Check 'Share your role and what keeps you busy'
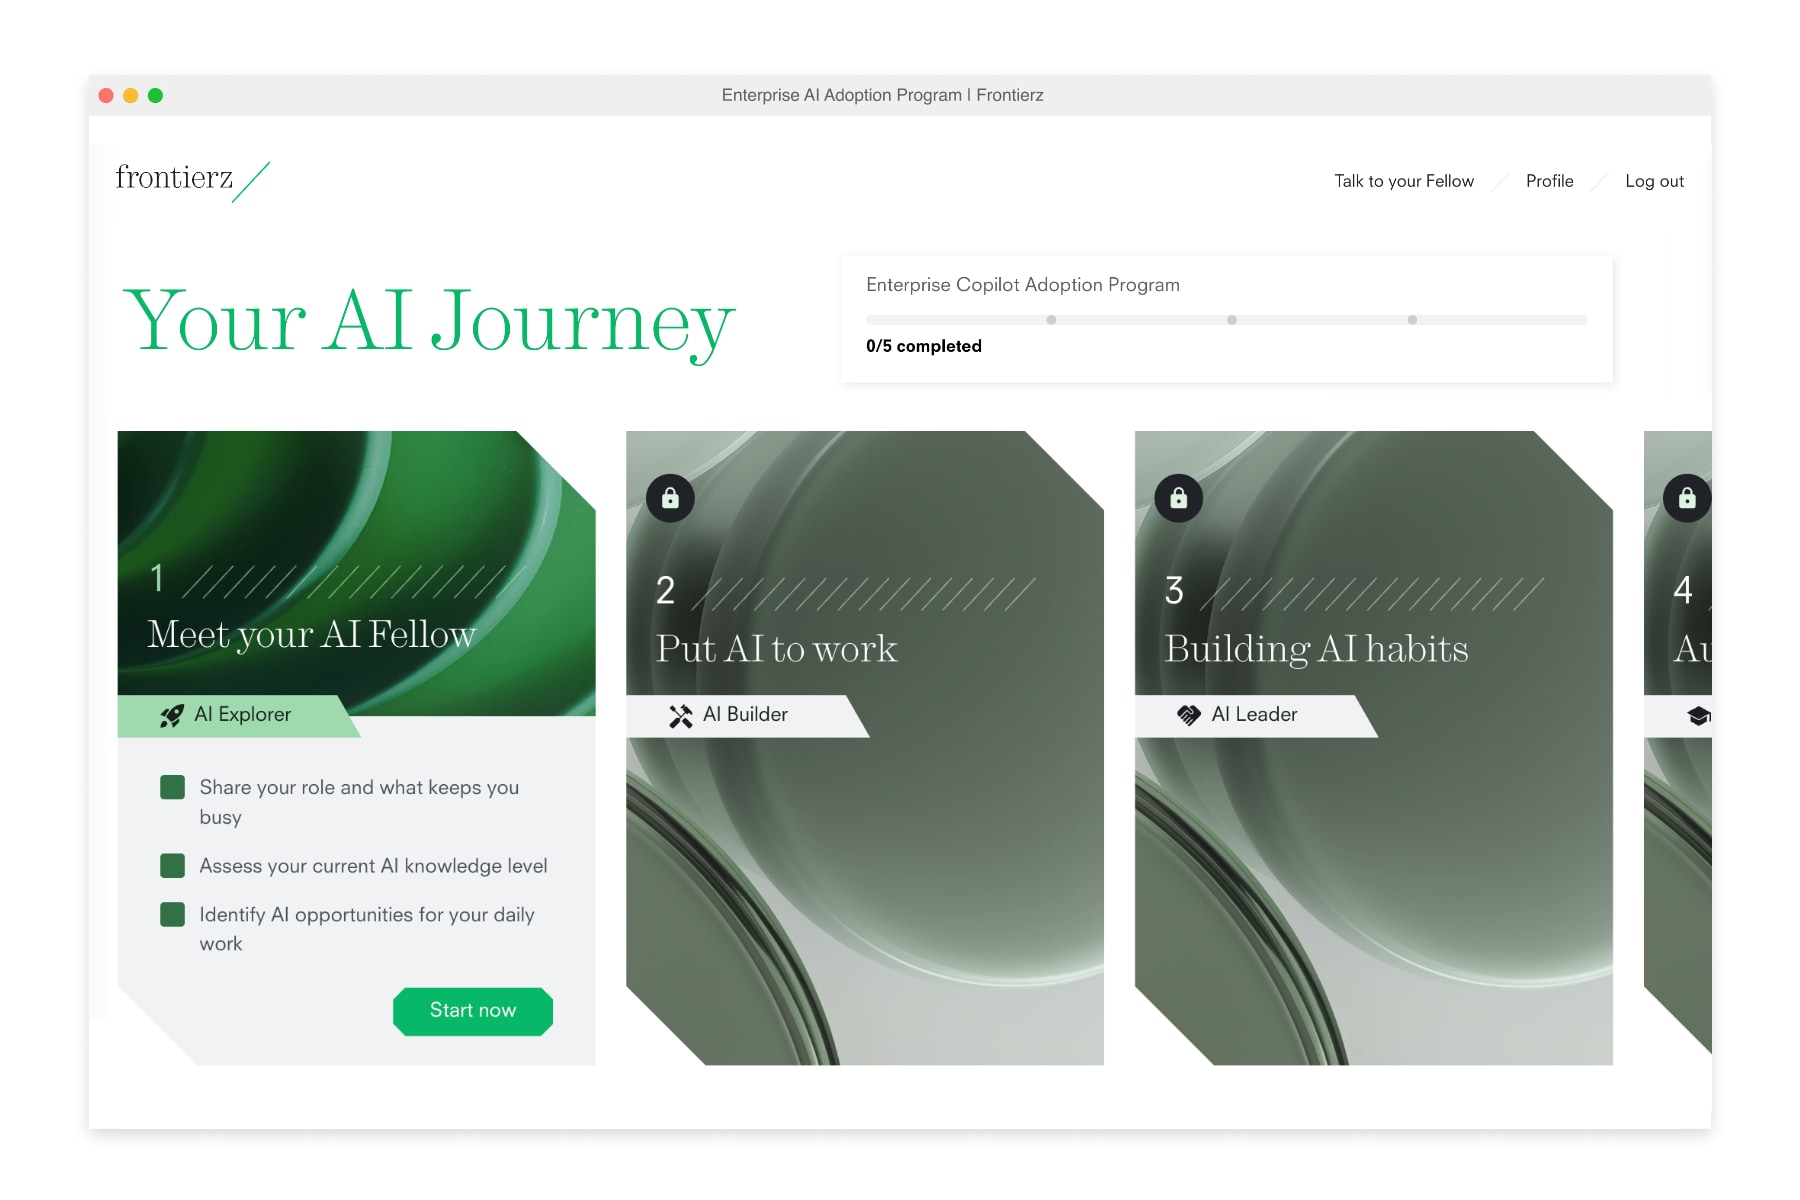Screen dimensions: 1800x1200 click(173, 787)
